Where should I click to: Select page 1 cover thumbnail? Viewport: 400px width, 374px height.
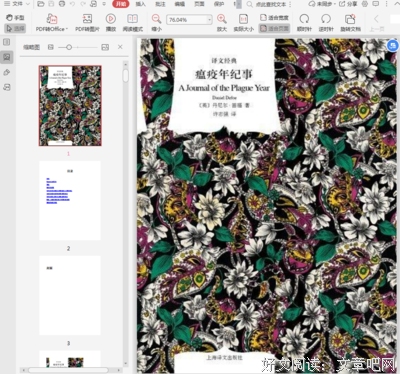point(70,106)
